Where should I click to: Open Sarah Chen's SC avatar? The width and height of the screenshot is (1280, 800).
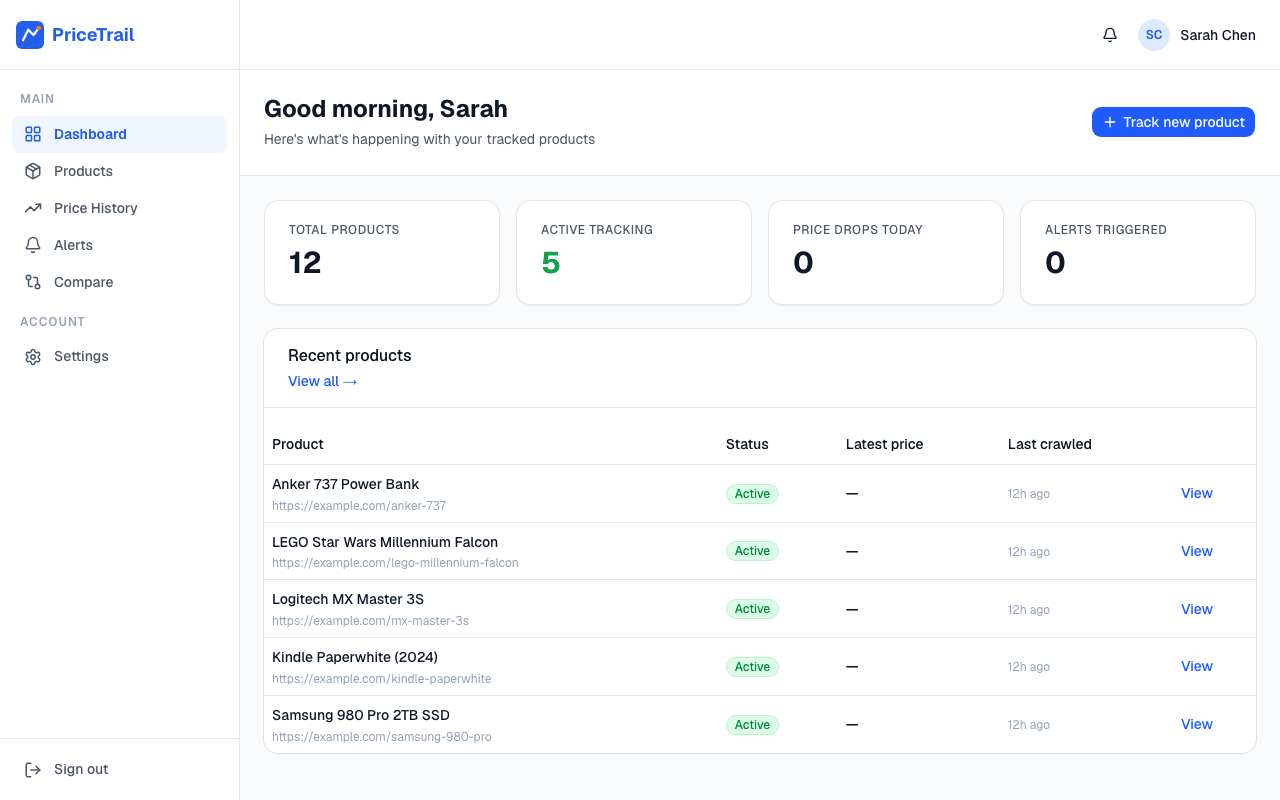pyautogui.click(x=1154, y=35)
